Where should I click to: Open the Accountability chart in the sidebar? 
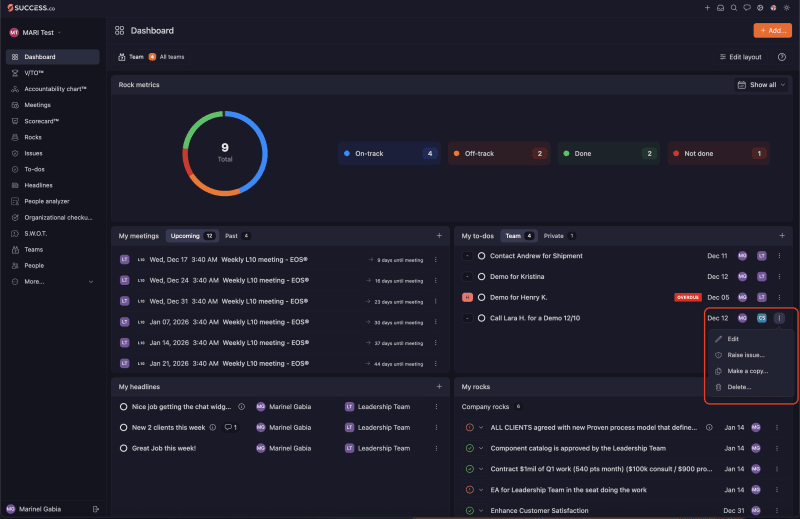click(55, 89)
